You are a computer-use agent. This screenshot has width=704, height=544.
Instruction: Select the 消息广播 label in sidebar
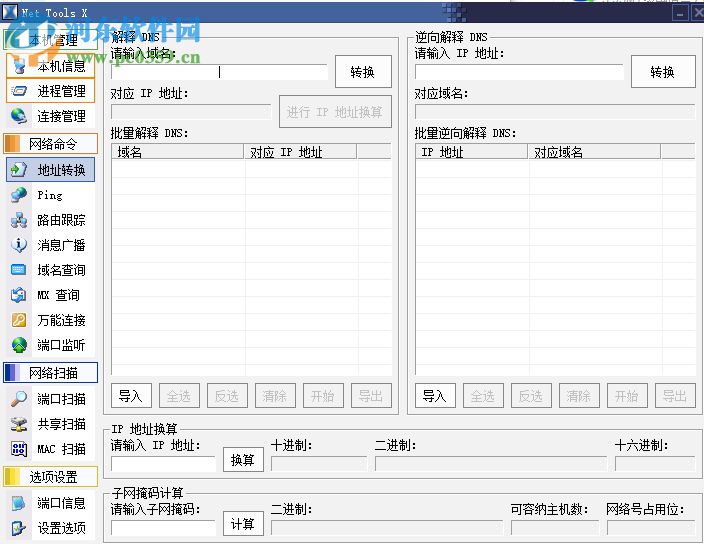(62, 245)
